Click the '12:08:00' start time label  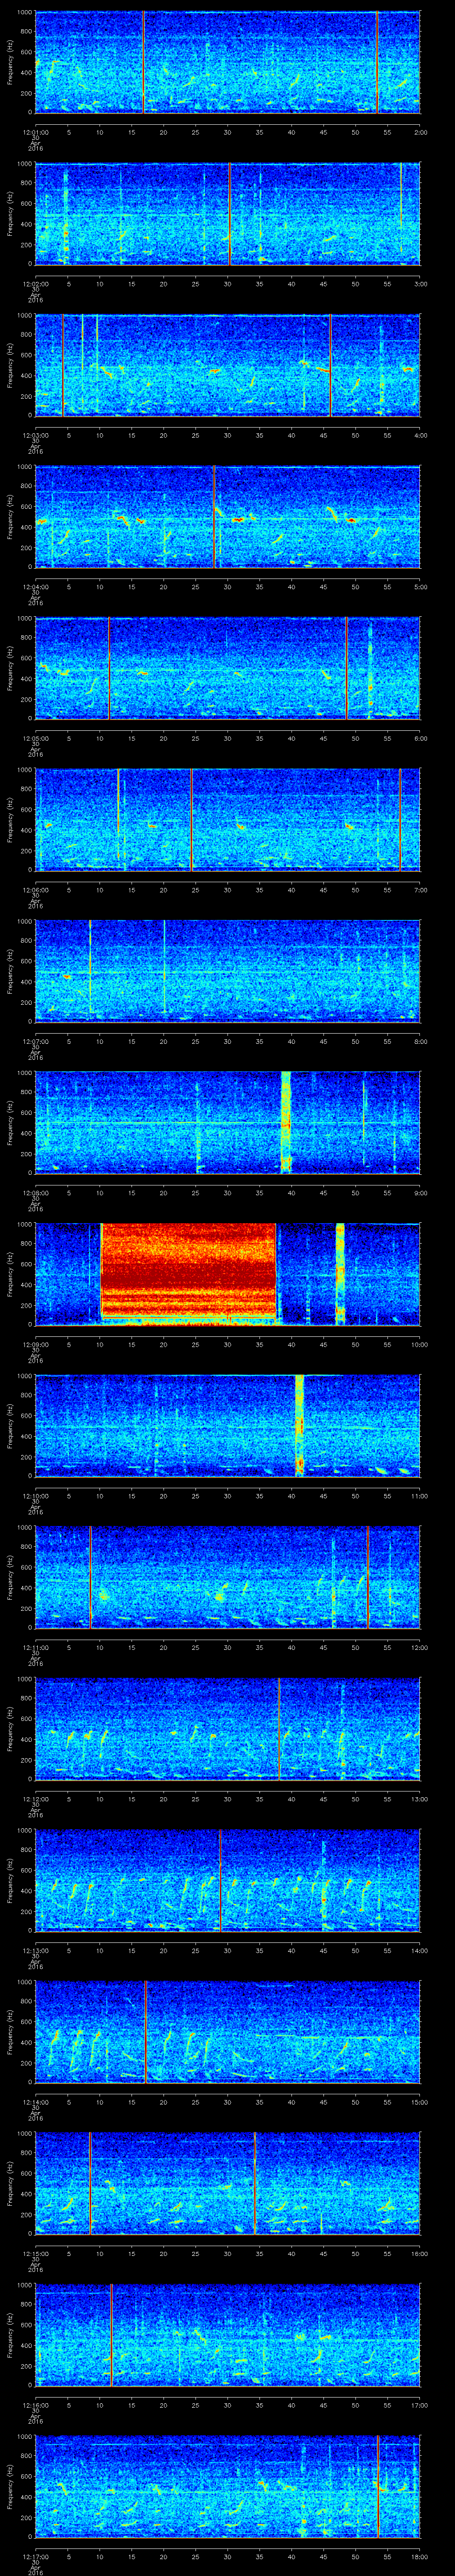click(x=35, y=1192)
